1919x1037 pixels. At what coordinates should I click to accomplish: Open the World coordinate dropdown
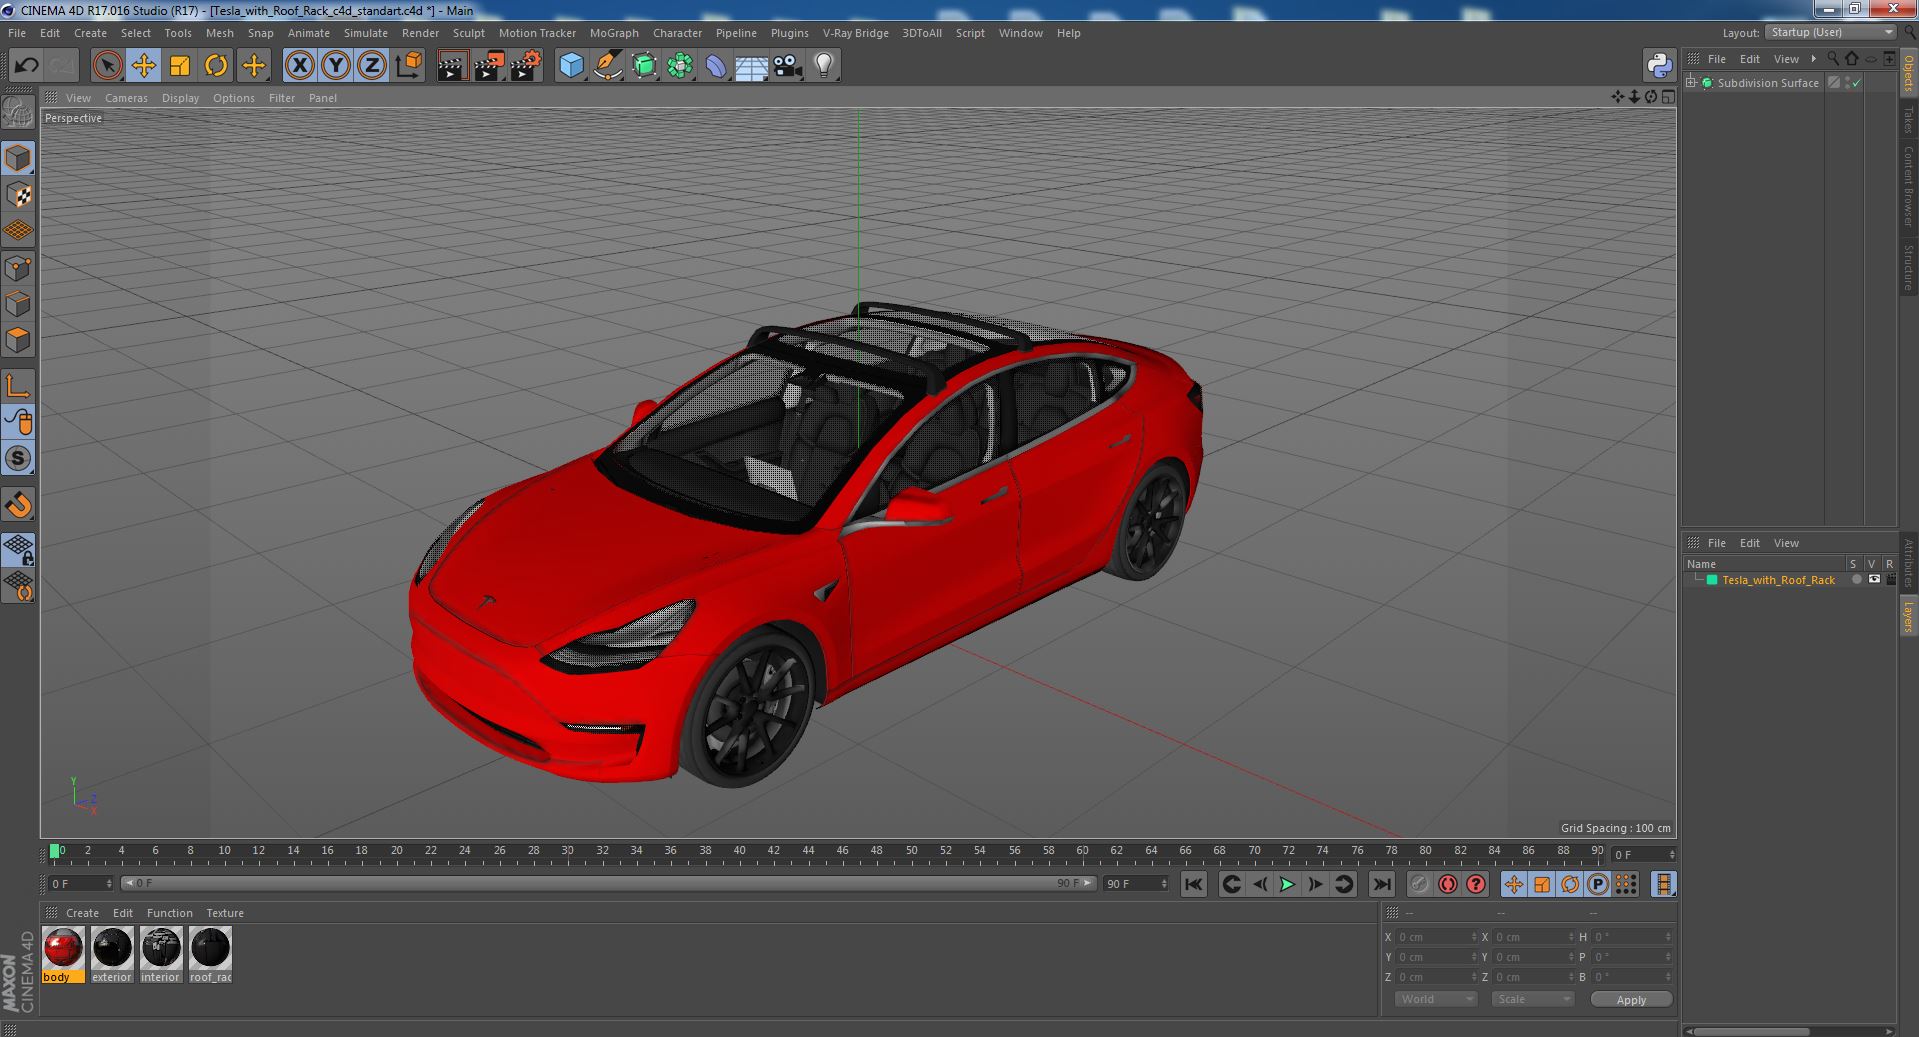[1435, 999]
